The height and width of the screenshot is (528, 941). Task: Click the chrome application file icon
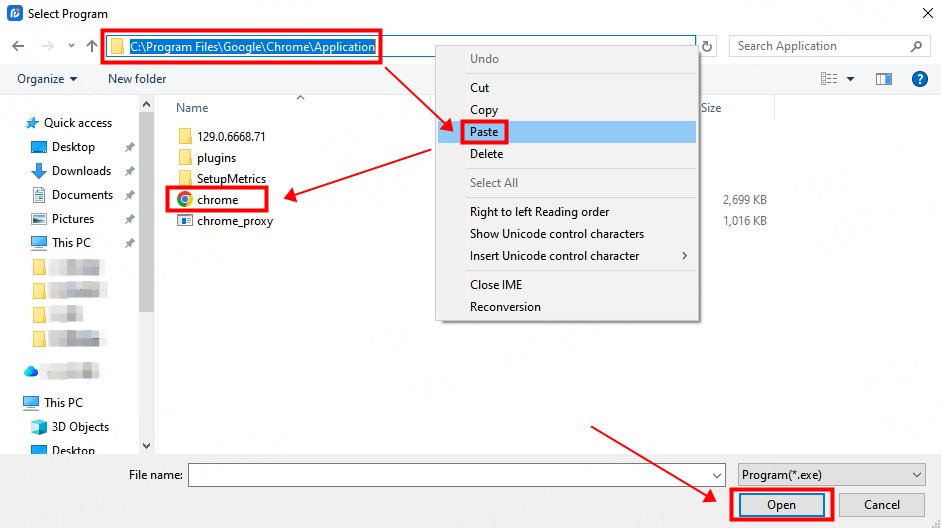click(x=184, y=200)
